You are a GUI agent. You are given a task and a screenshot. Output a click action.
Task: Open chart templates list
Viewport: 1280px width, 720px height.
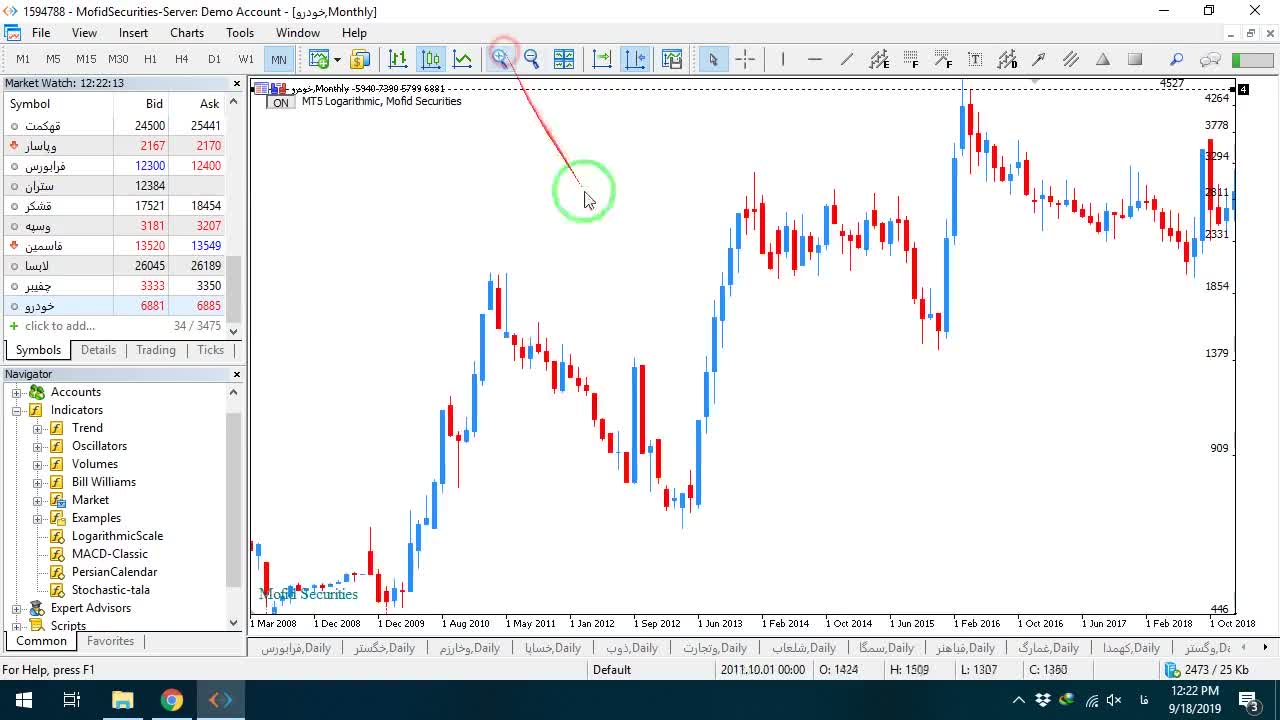pos(672,59)
